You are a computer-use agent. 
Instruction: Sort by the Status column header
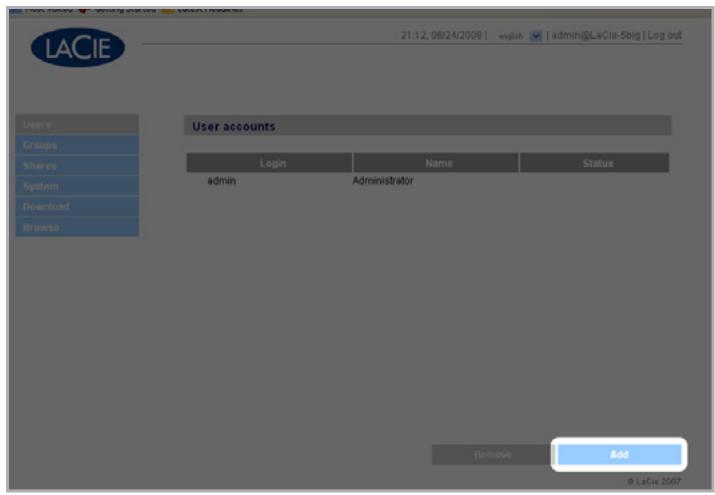point(594,163)
